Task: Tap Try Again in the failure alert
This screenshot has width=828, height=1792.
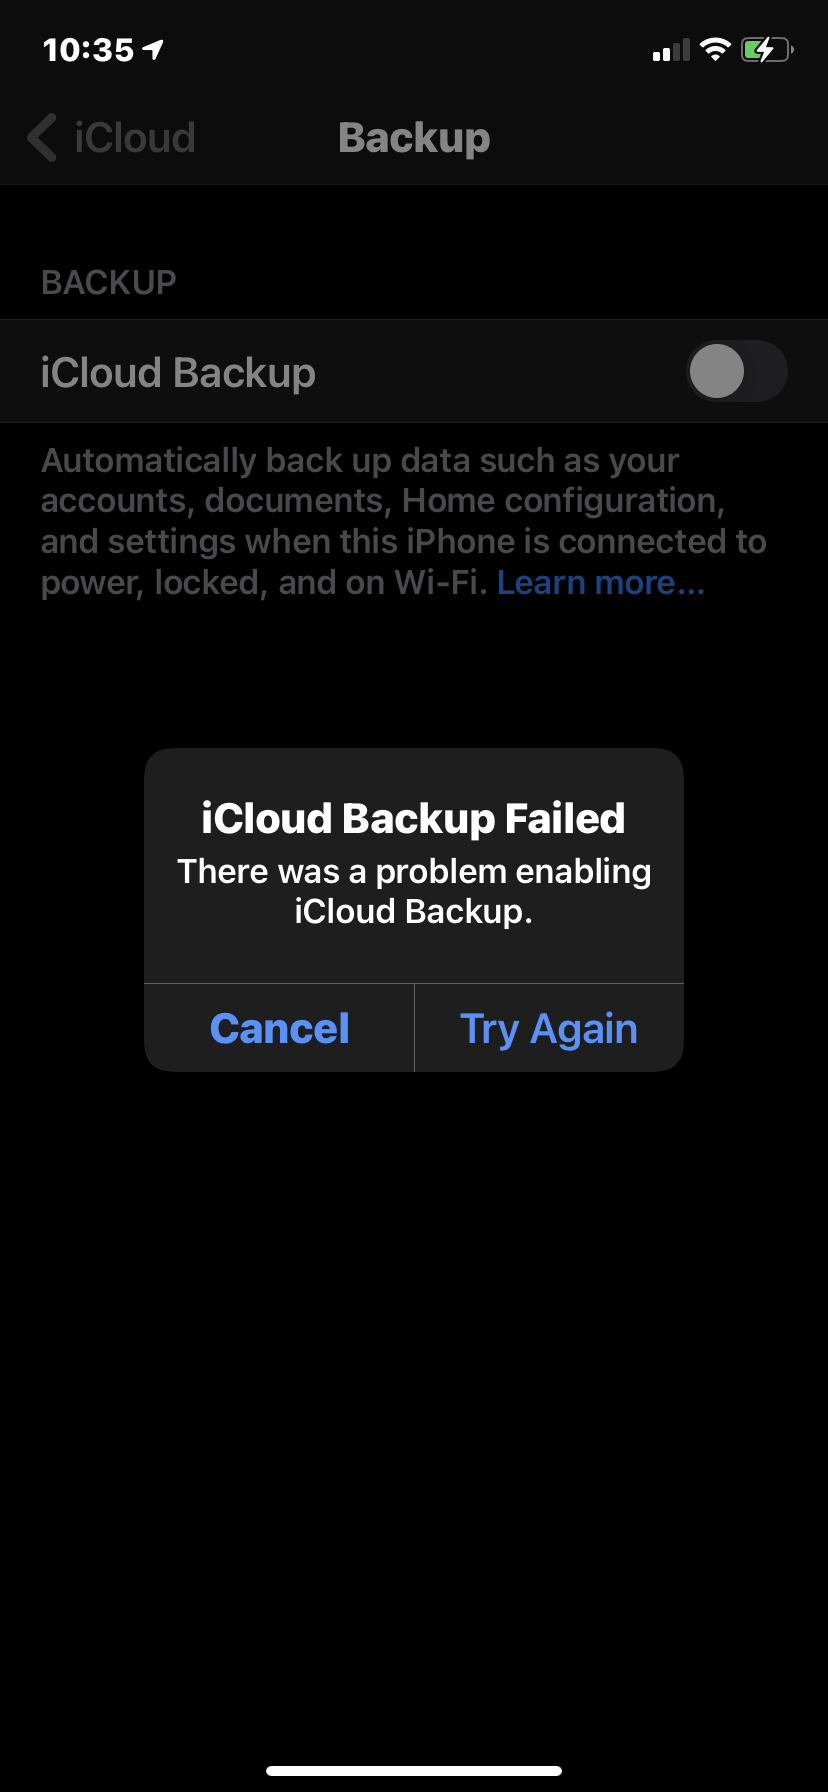Action: pos(548,1027)
